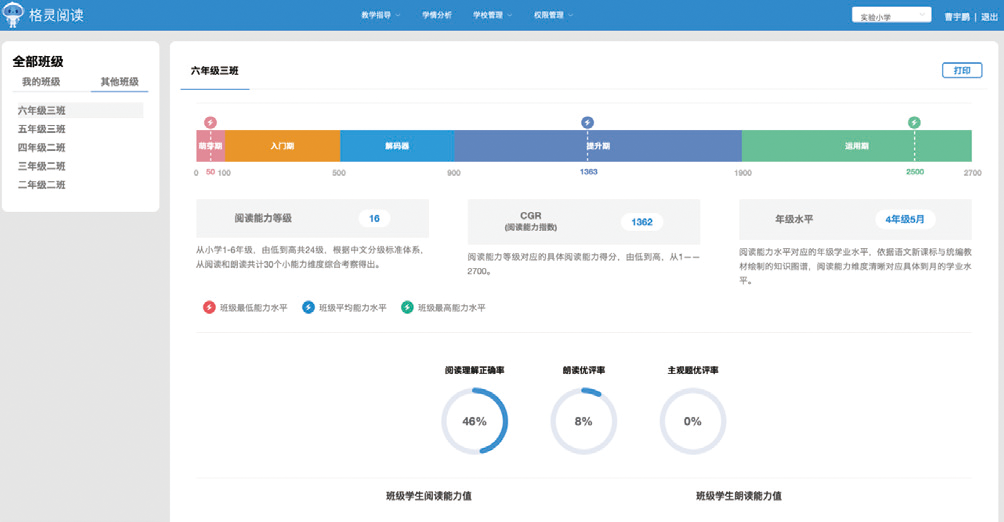Click the 曹宇鹏 user name link
Viewport: 1004px width, 522px height.
pyautogui.click(x=957, y=17)
